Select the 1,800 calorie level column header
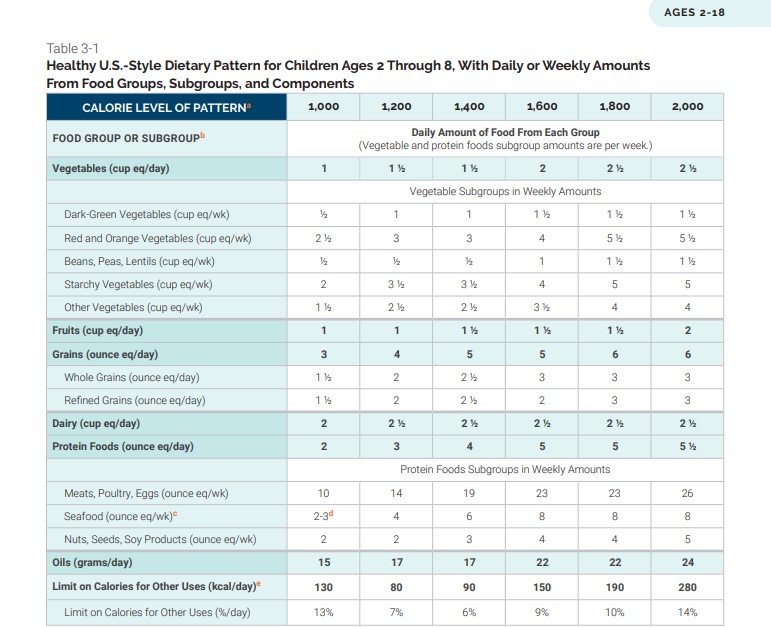Screen dimensions: 771x627 tap(614, 106)
